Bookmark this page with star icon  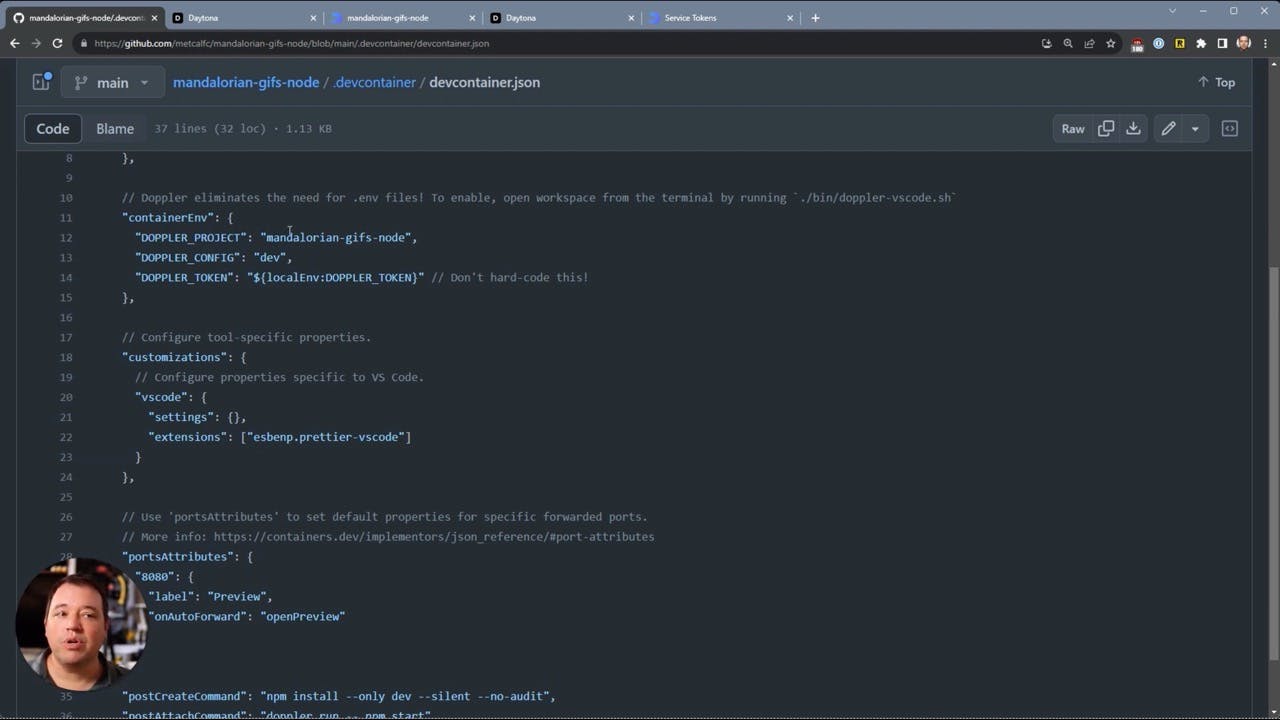tap(1110, 43)
